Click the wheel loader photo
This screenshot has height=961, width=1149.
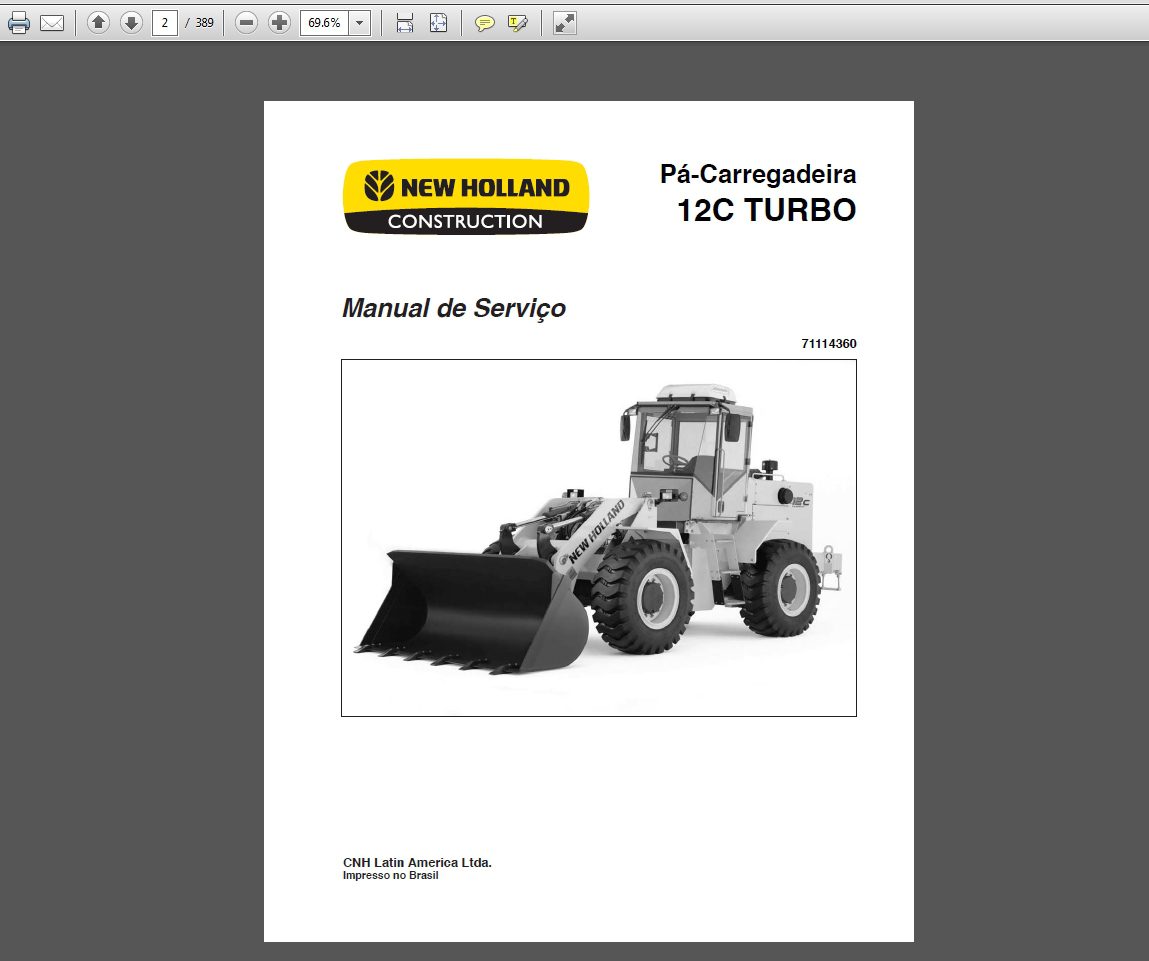coord(599,538)
